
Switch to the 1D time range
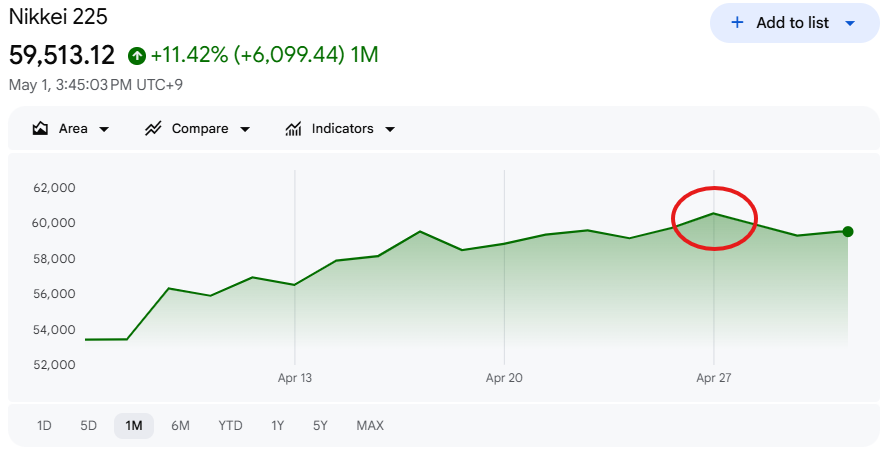pos(44,426)
